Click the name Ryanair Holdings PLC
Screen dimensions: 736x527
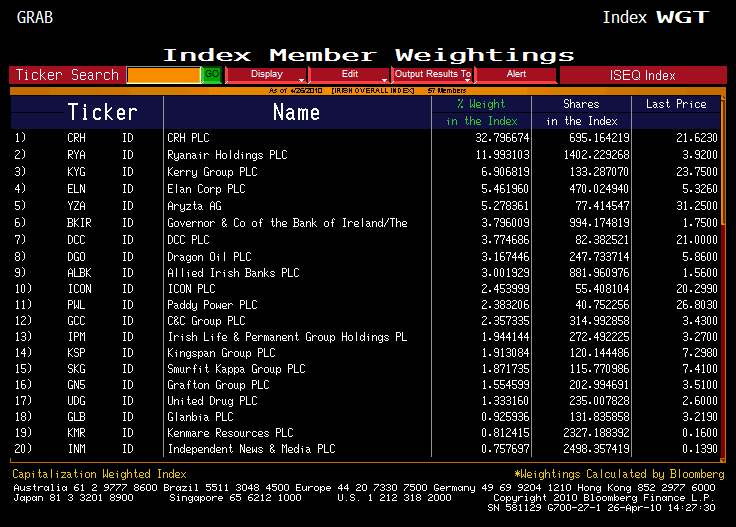click(227, 155)
